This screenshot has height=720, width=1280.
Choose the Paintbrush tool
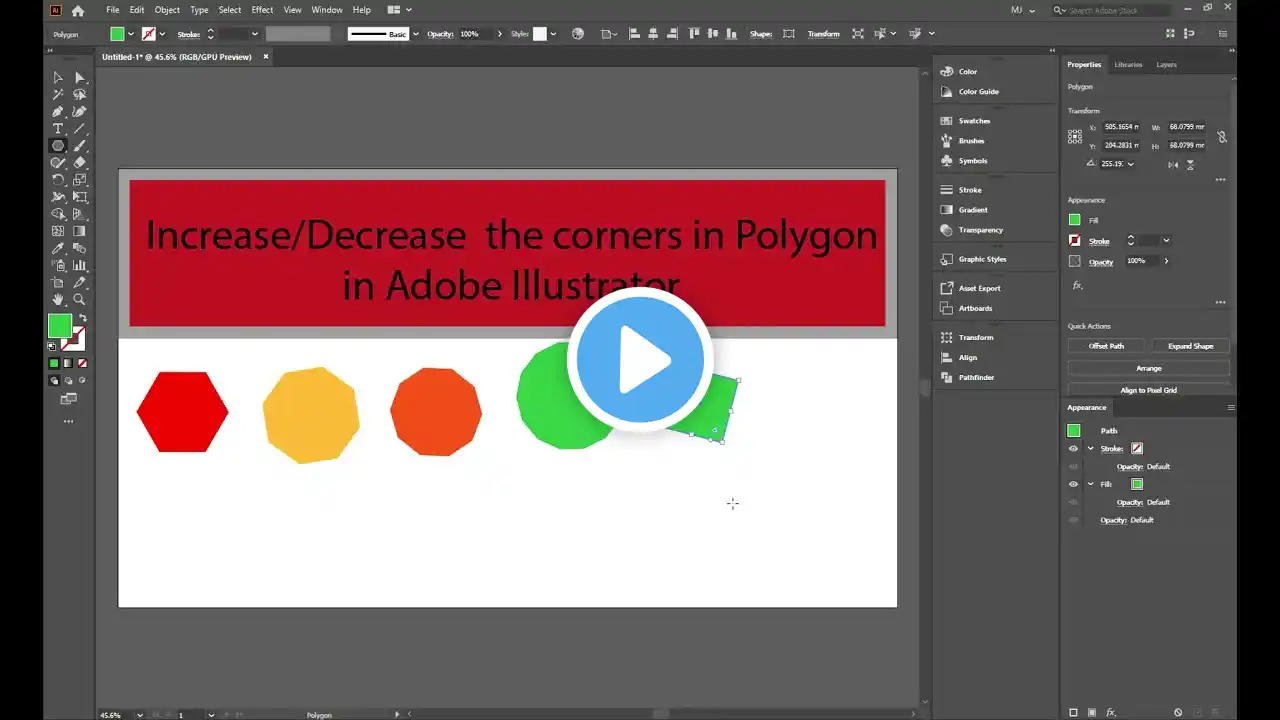[x=80, y=145]
